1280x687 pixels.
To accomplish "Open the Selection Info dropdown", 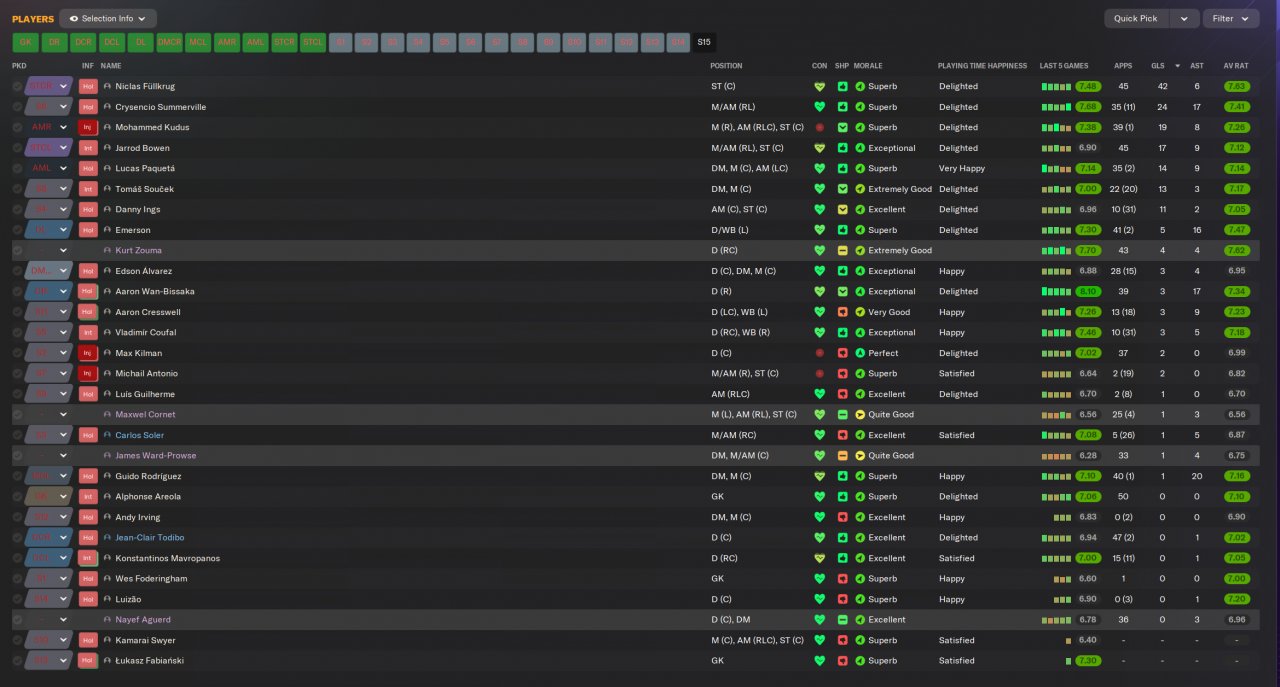I will (107, 18).
